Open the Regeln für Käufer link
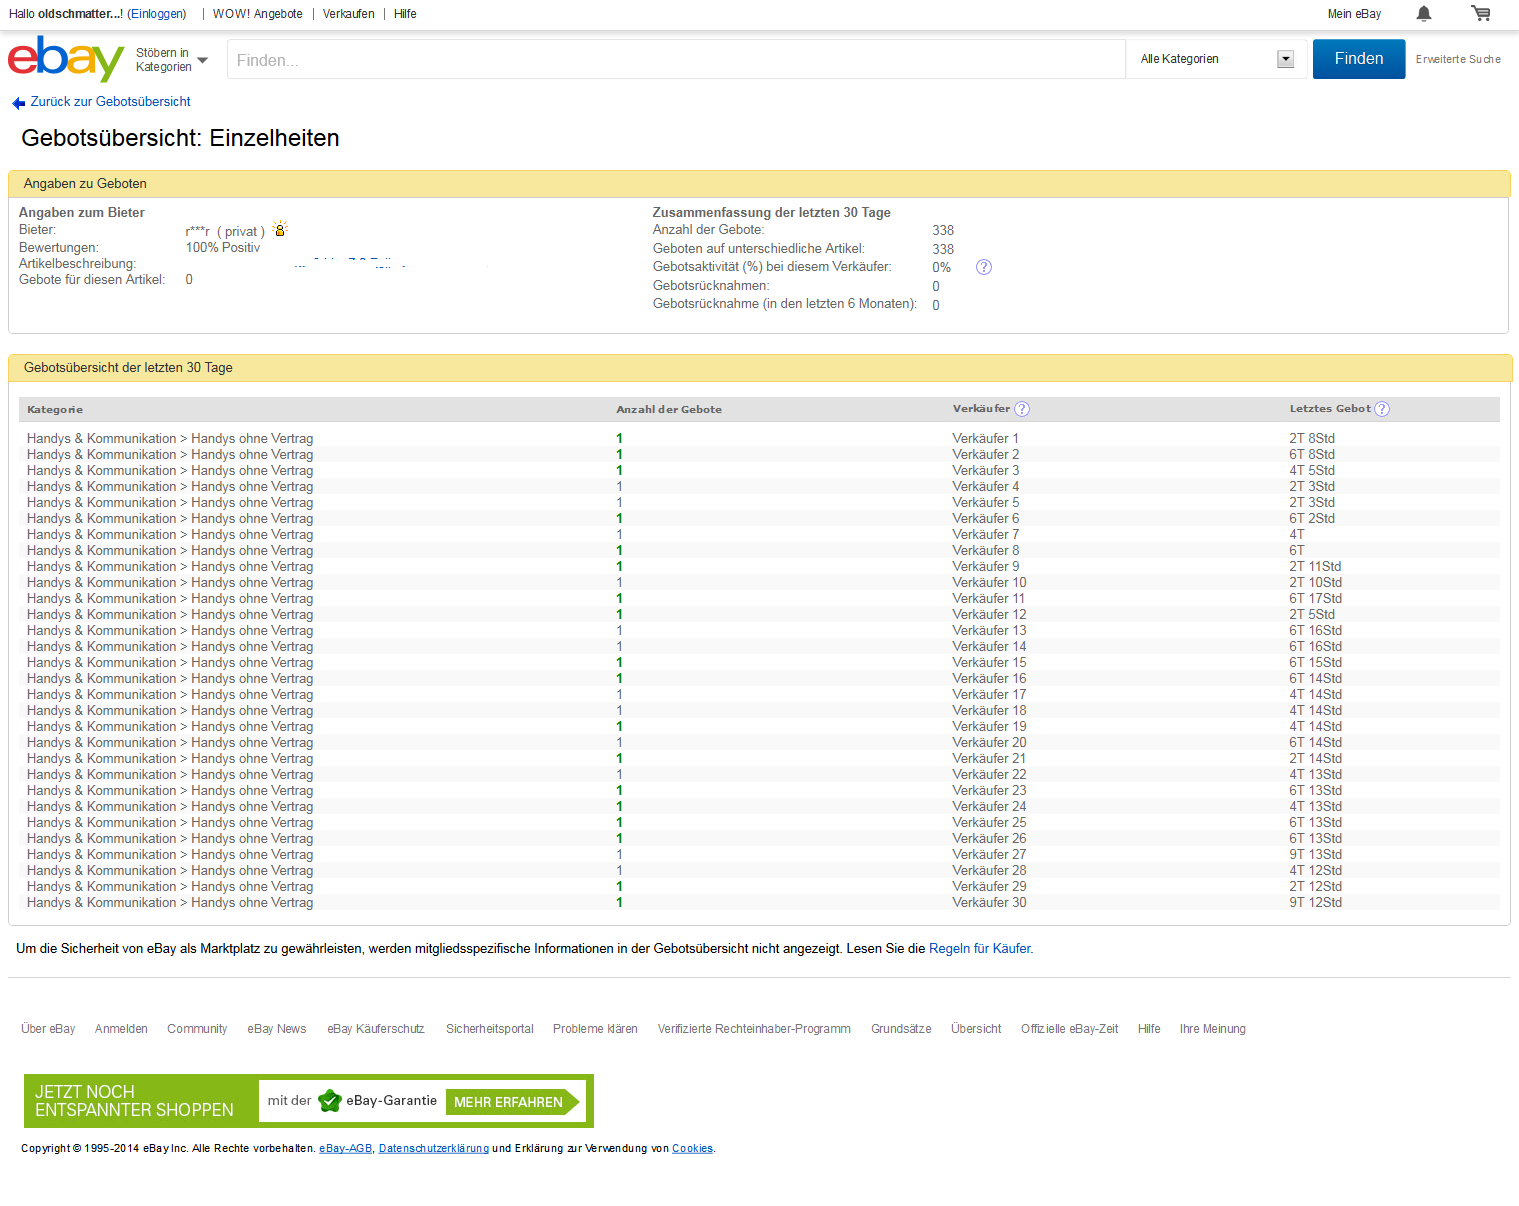 [980, 949]
